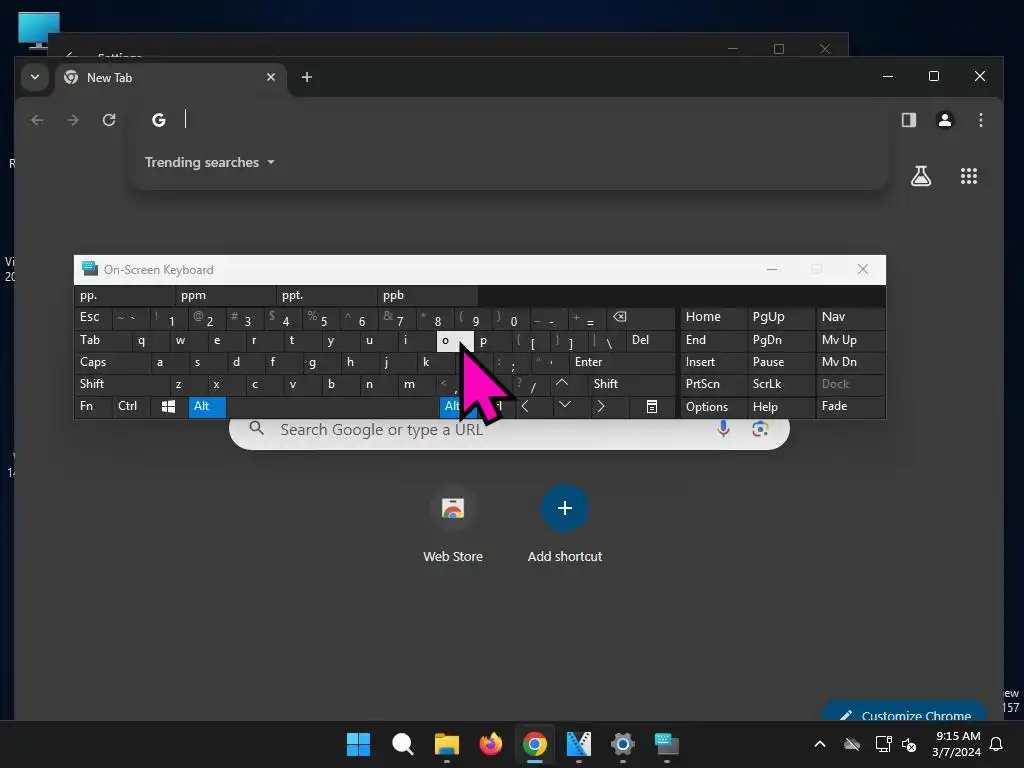Choose 'ppm' text suggestion
This screenshot has width=1024, height=768.
click(x=225, y=295)
